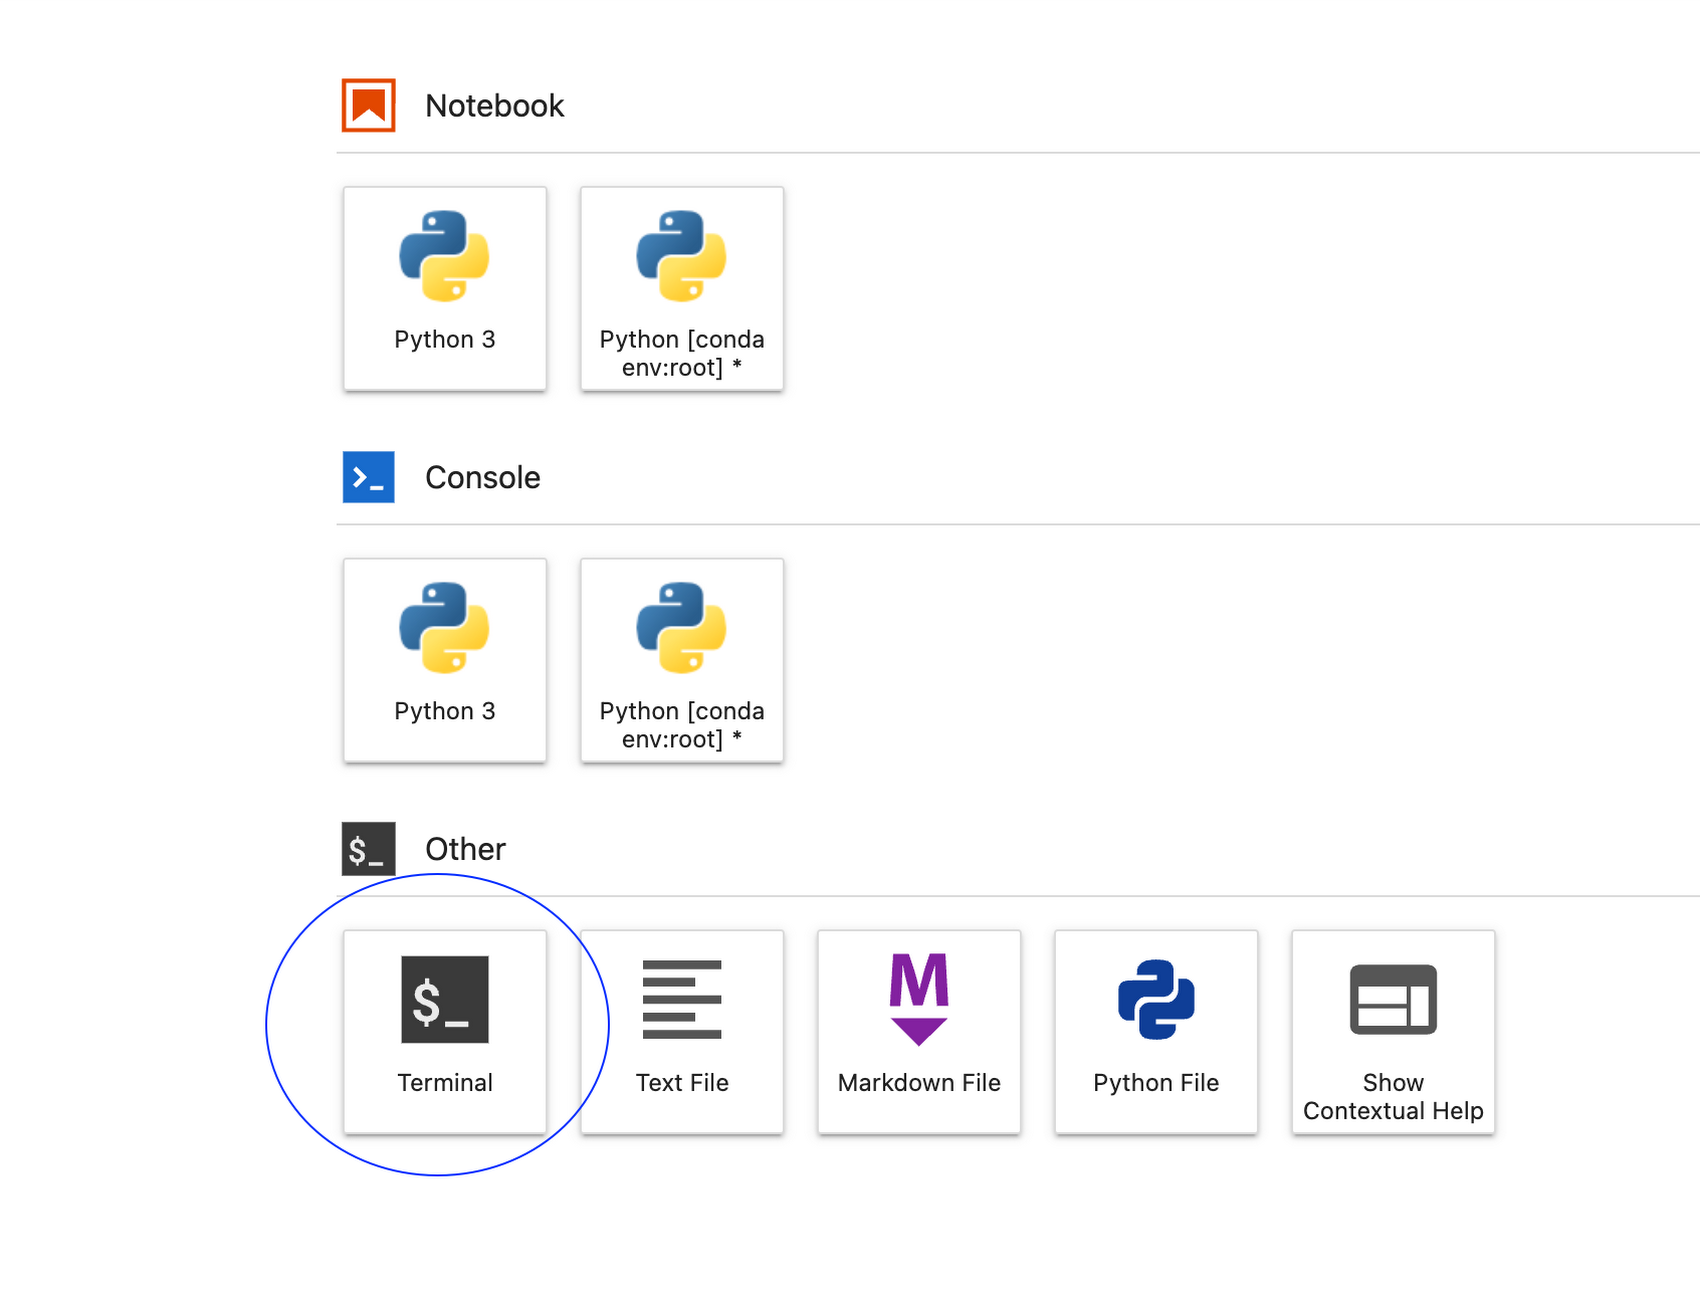Click the blue Console section icon
Screen dimensions: 1700x1302
tap(369, 477)
